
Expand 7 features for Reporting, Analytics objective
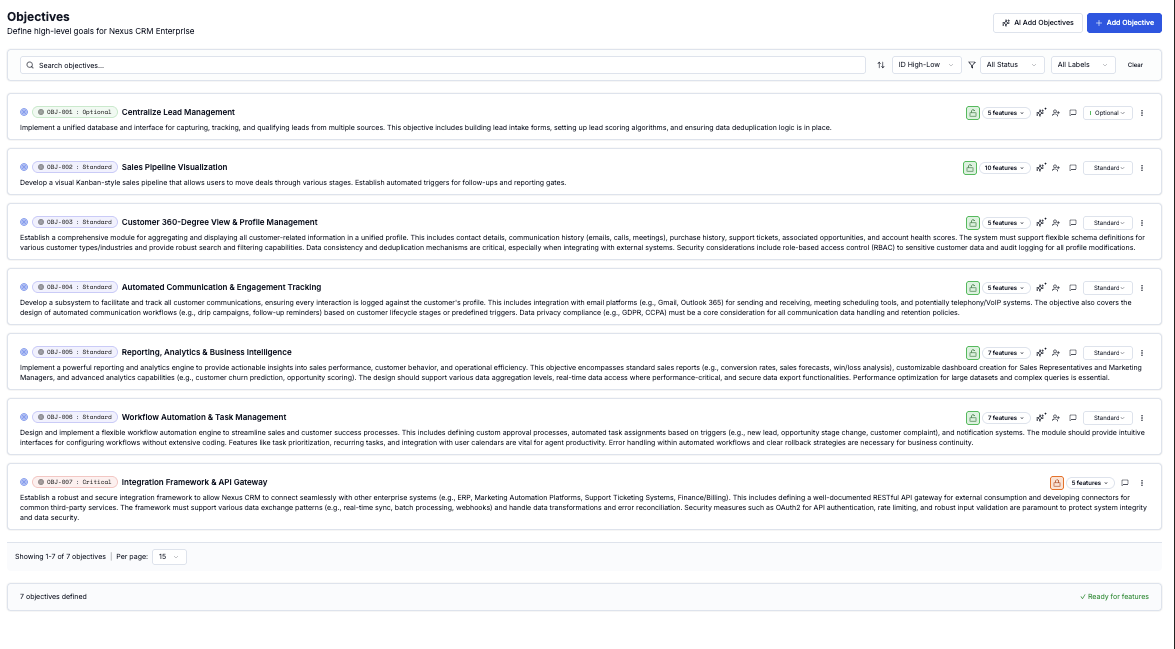(1006, 353)
